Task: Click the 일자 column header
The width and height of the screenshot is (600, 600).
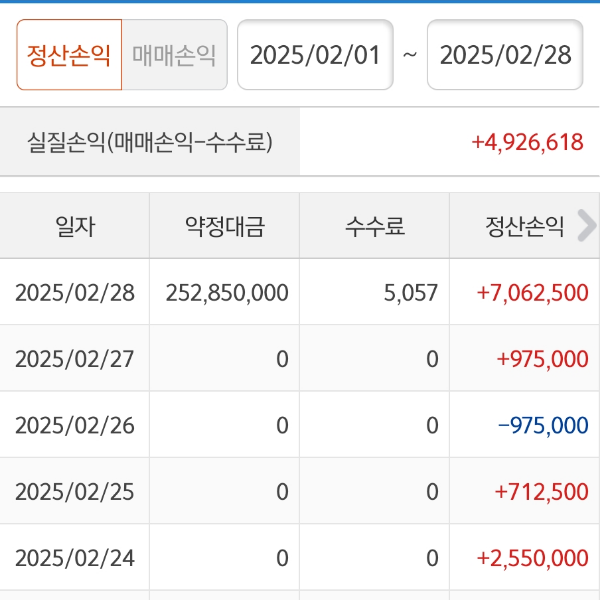Action: click(75, 226)
